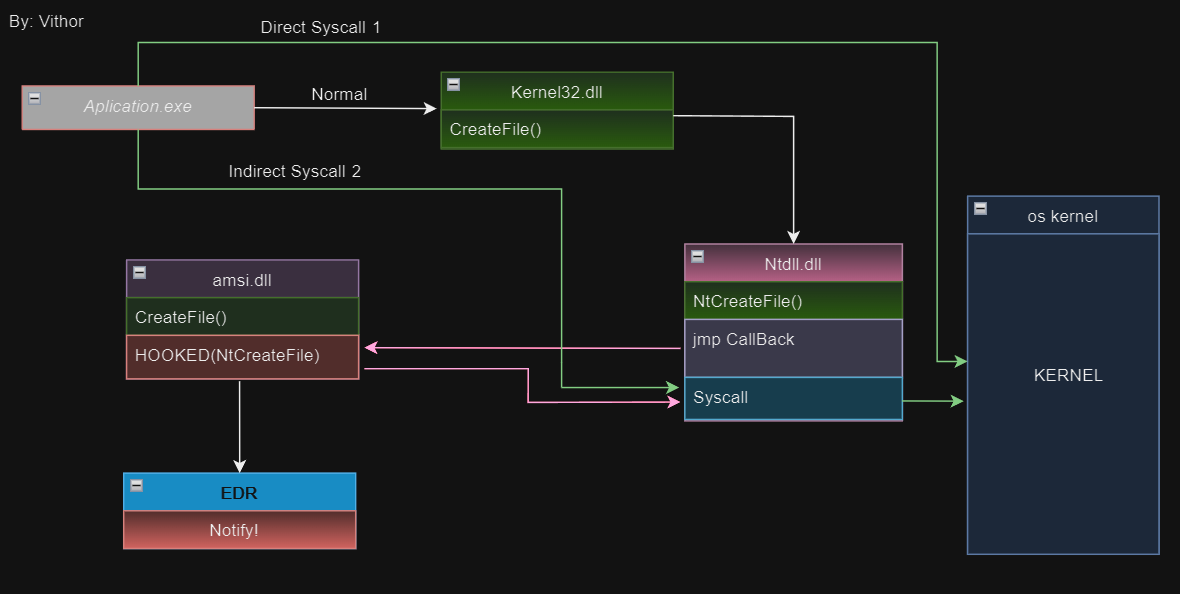
Task: Select the CreateFile() row in amsi.dll
Action: click(242, 317)
